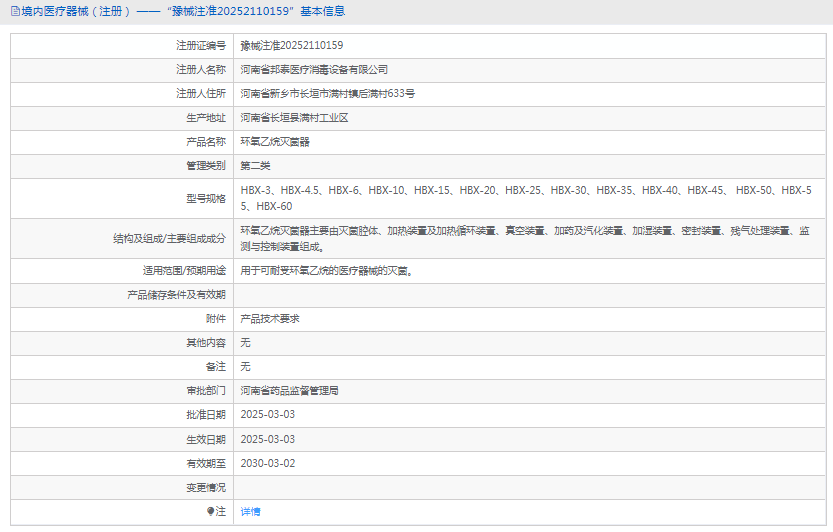Click the 无 value in 备注 row
Screen dimensions: 833x532
coord(245,367)
